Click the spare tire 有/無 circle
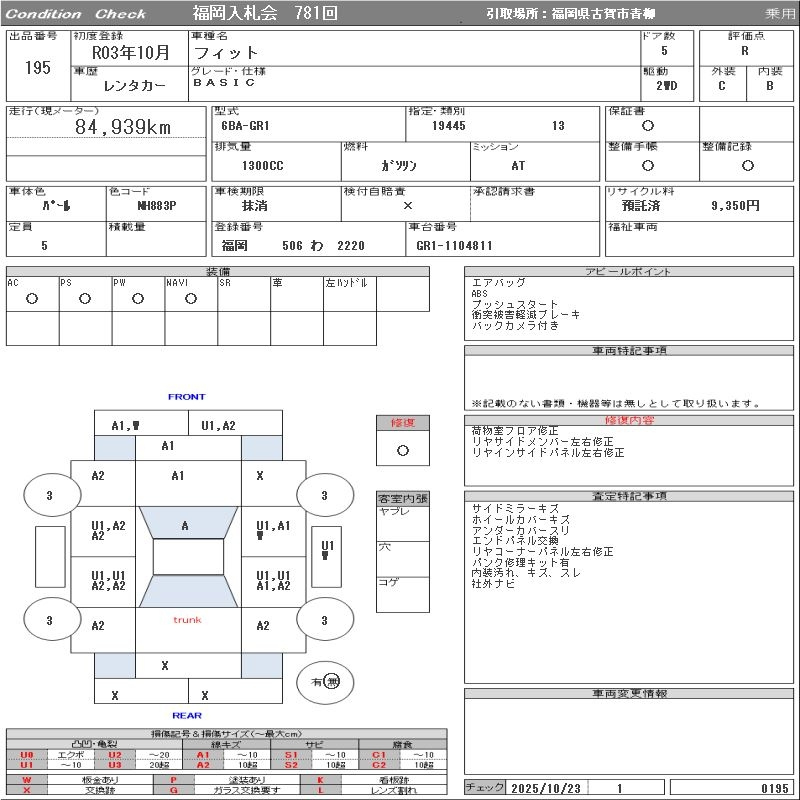This screenshot has width=800, height=800. pos(325,681)
